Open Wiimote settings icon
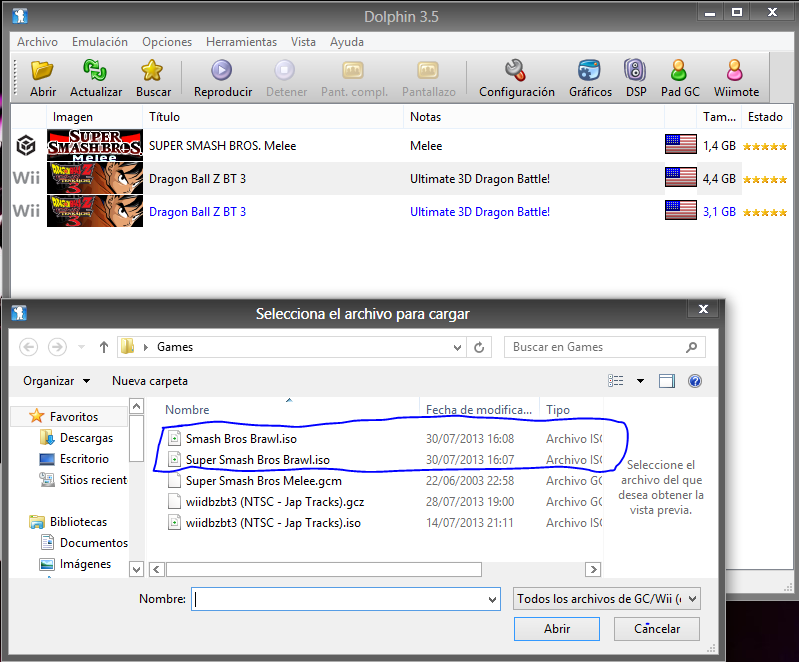Screen dimensions: 799x662 click(735, 70)
